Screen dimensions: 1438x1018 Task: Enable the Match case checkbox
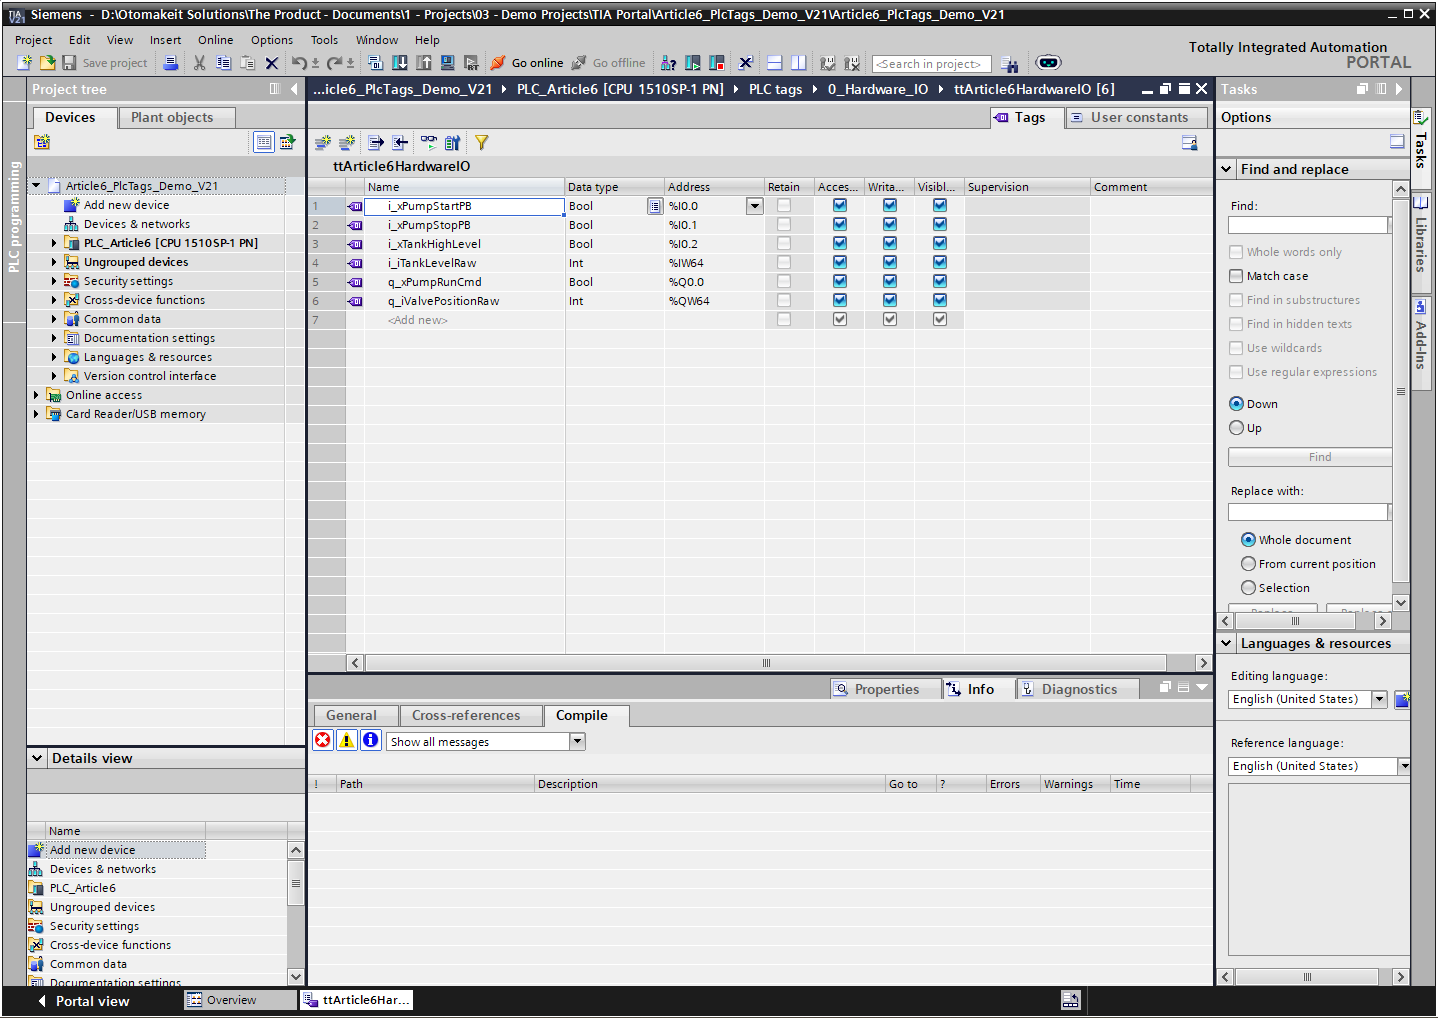tap(1237, 276)
